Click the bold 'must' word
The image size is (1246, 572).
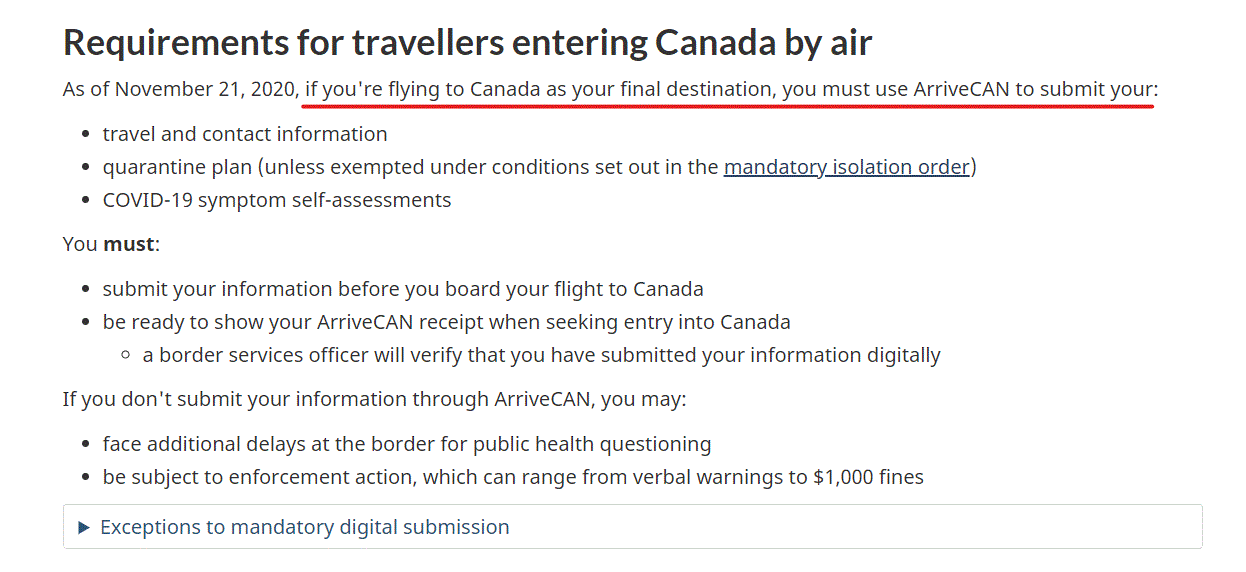(x=129, y=244)
